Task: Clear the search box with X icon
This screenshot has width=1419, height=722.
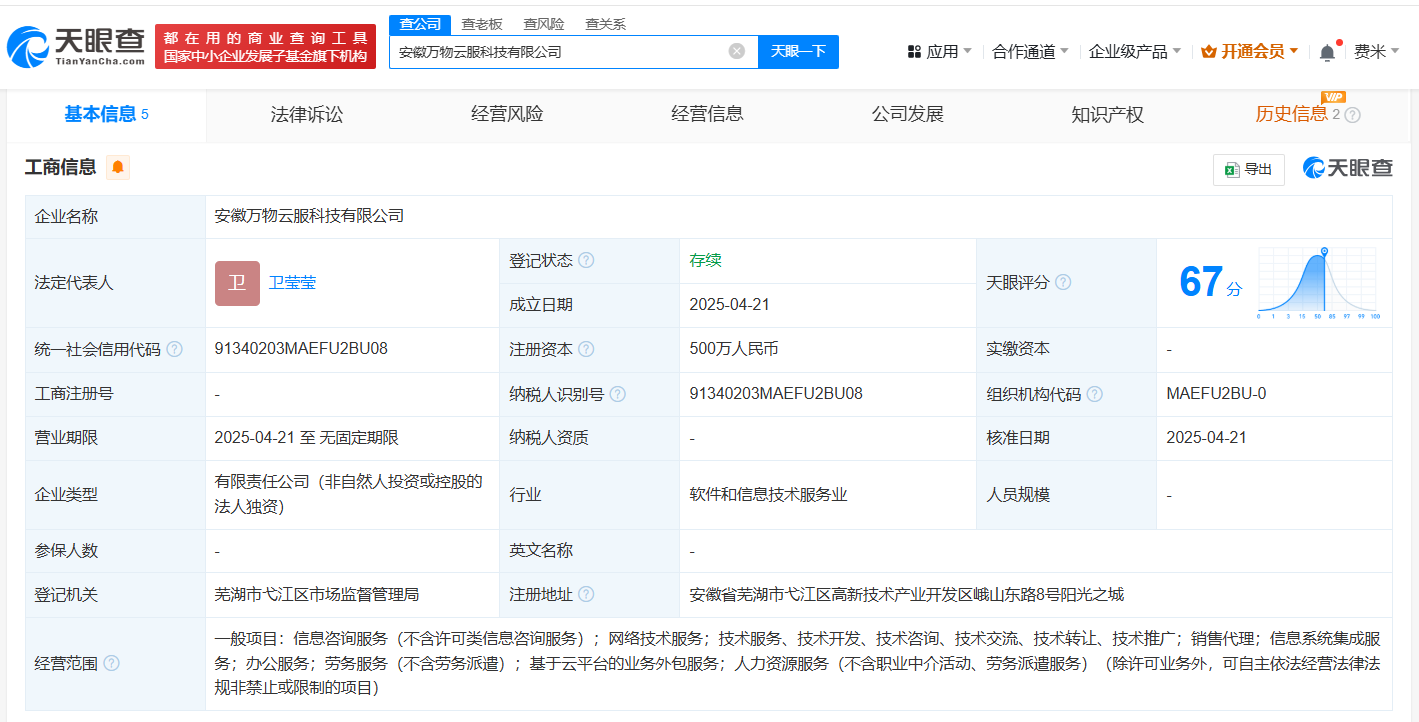Action: click(x=737, y=51)
